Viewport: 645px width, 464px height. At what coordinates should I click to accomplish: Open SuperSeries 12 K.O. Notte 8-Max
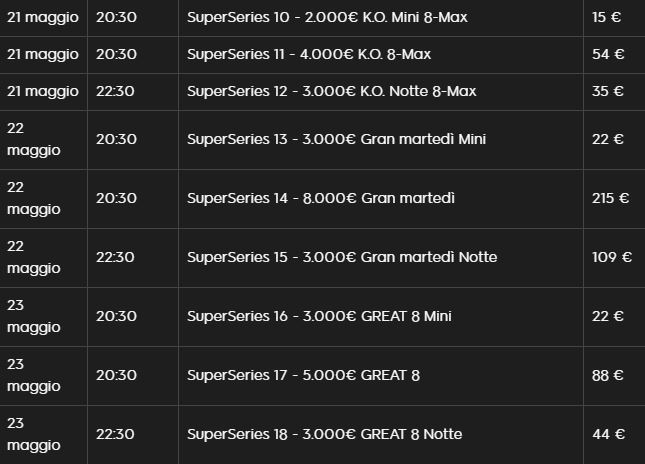tap(332, 91)
